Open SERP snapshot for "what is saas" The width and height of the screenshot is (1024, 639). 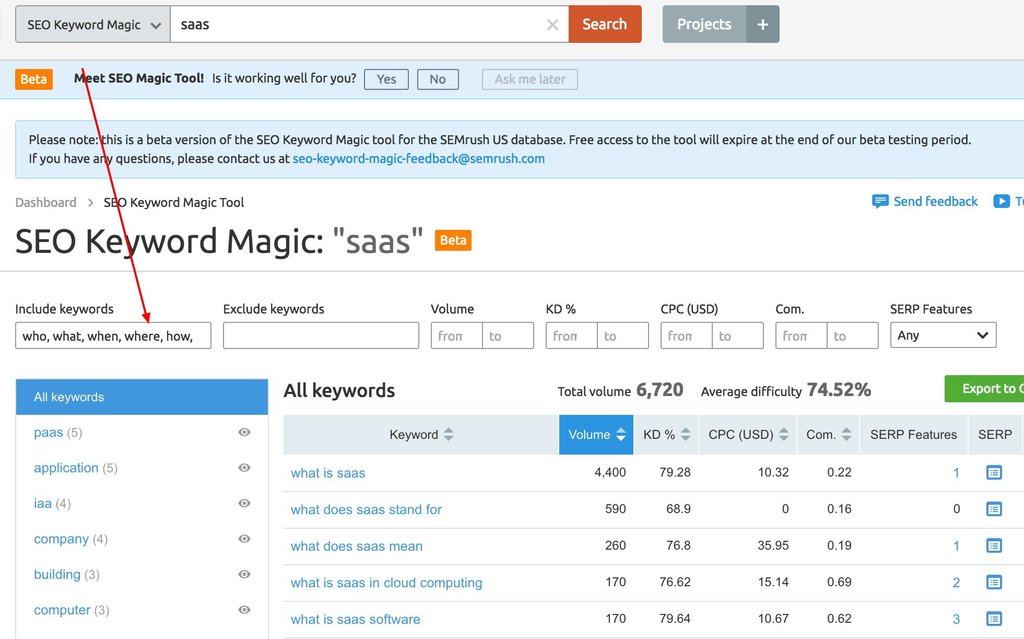pyautogui.click(x=993, y=473)
